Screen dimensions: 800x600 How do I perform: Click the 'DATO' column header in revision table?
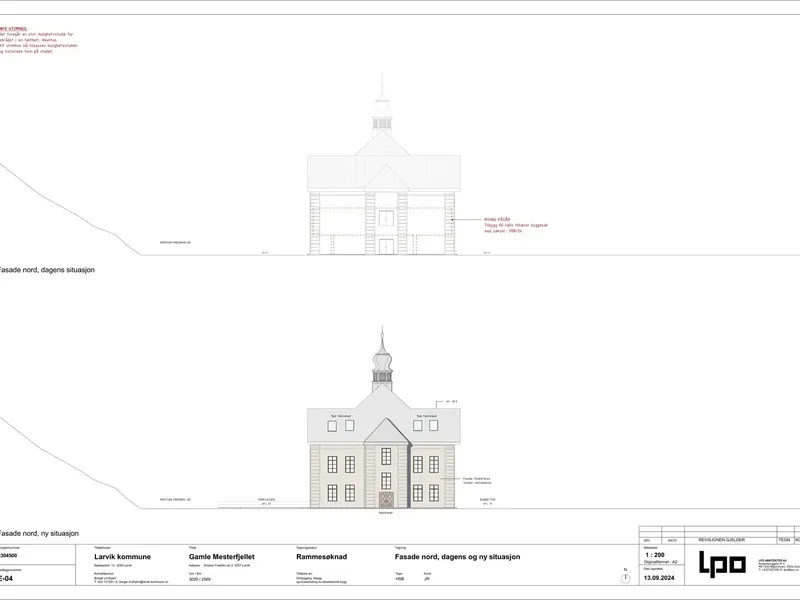click(672, 540)
